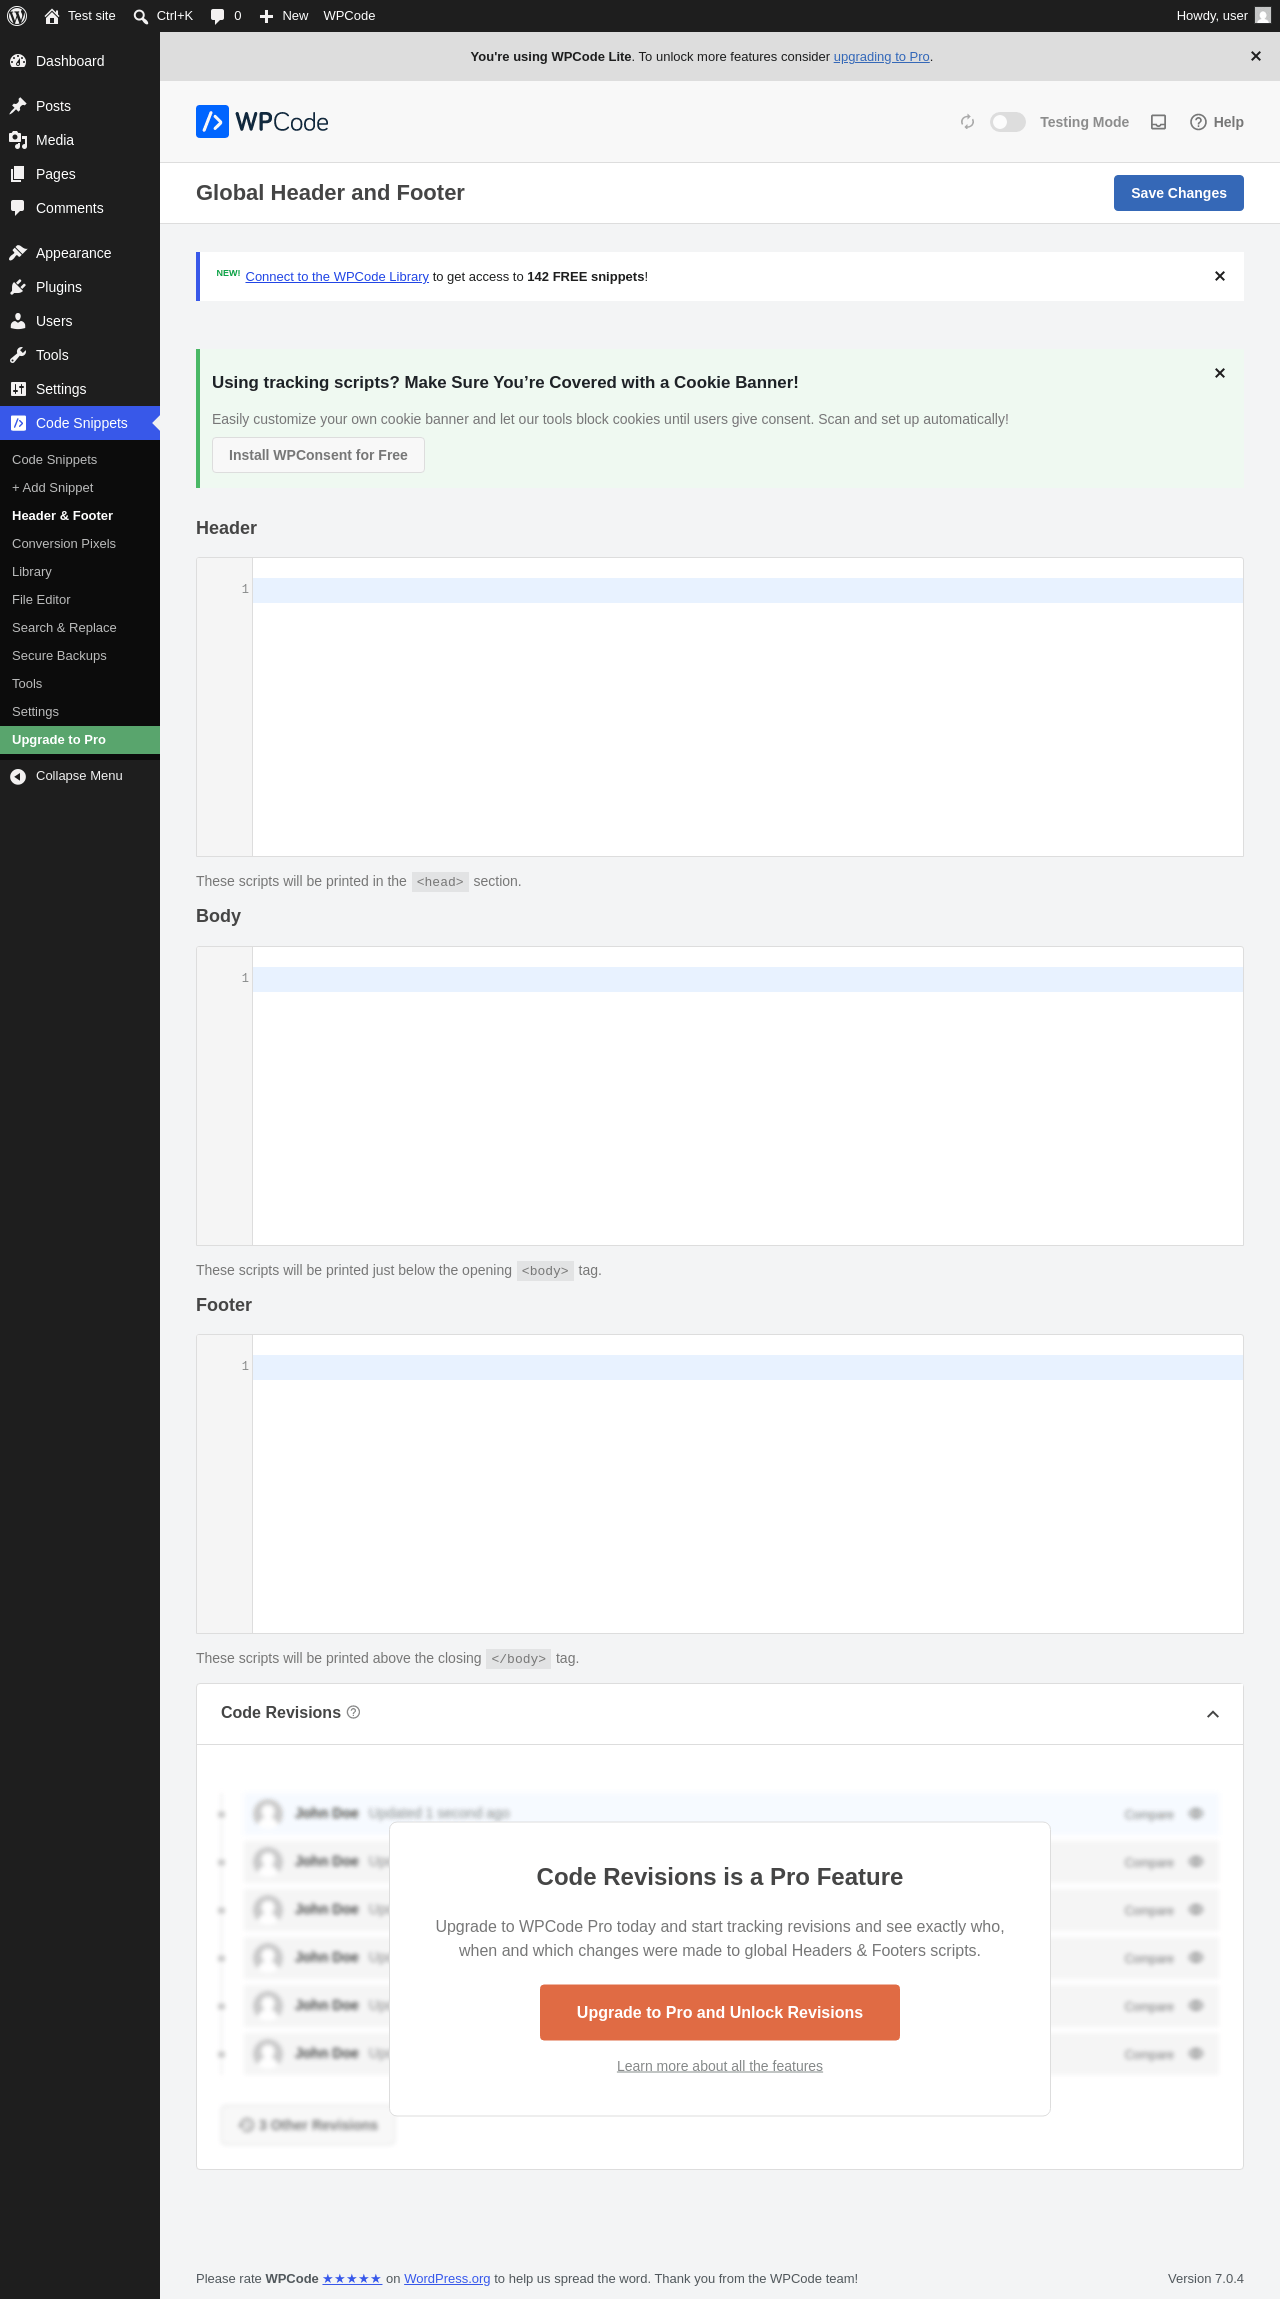Open the Appearance menu
Viewport: 1280px width, 2299px height.
[x=80, y=253]
